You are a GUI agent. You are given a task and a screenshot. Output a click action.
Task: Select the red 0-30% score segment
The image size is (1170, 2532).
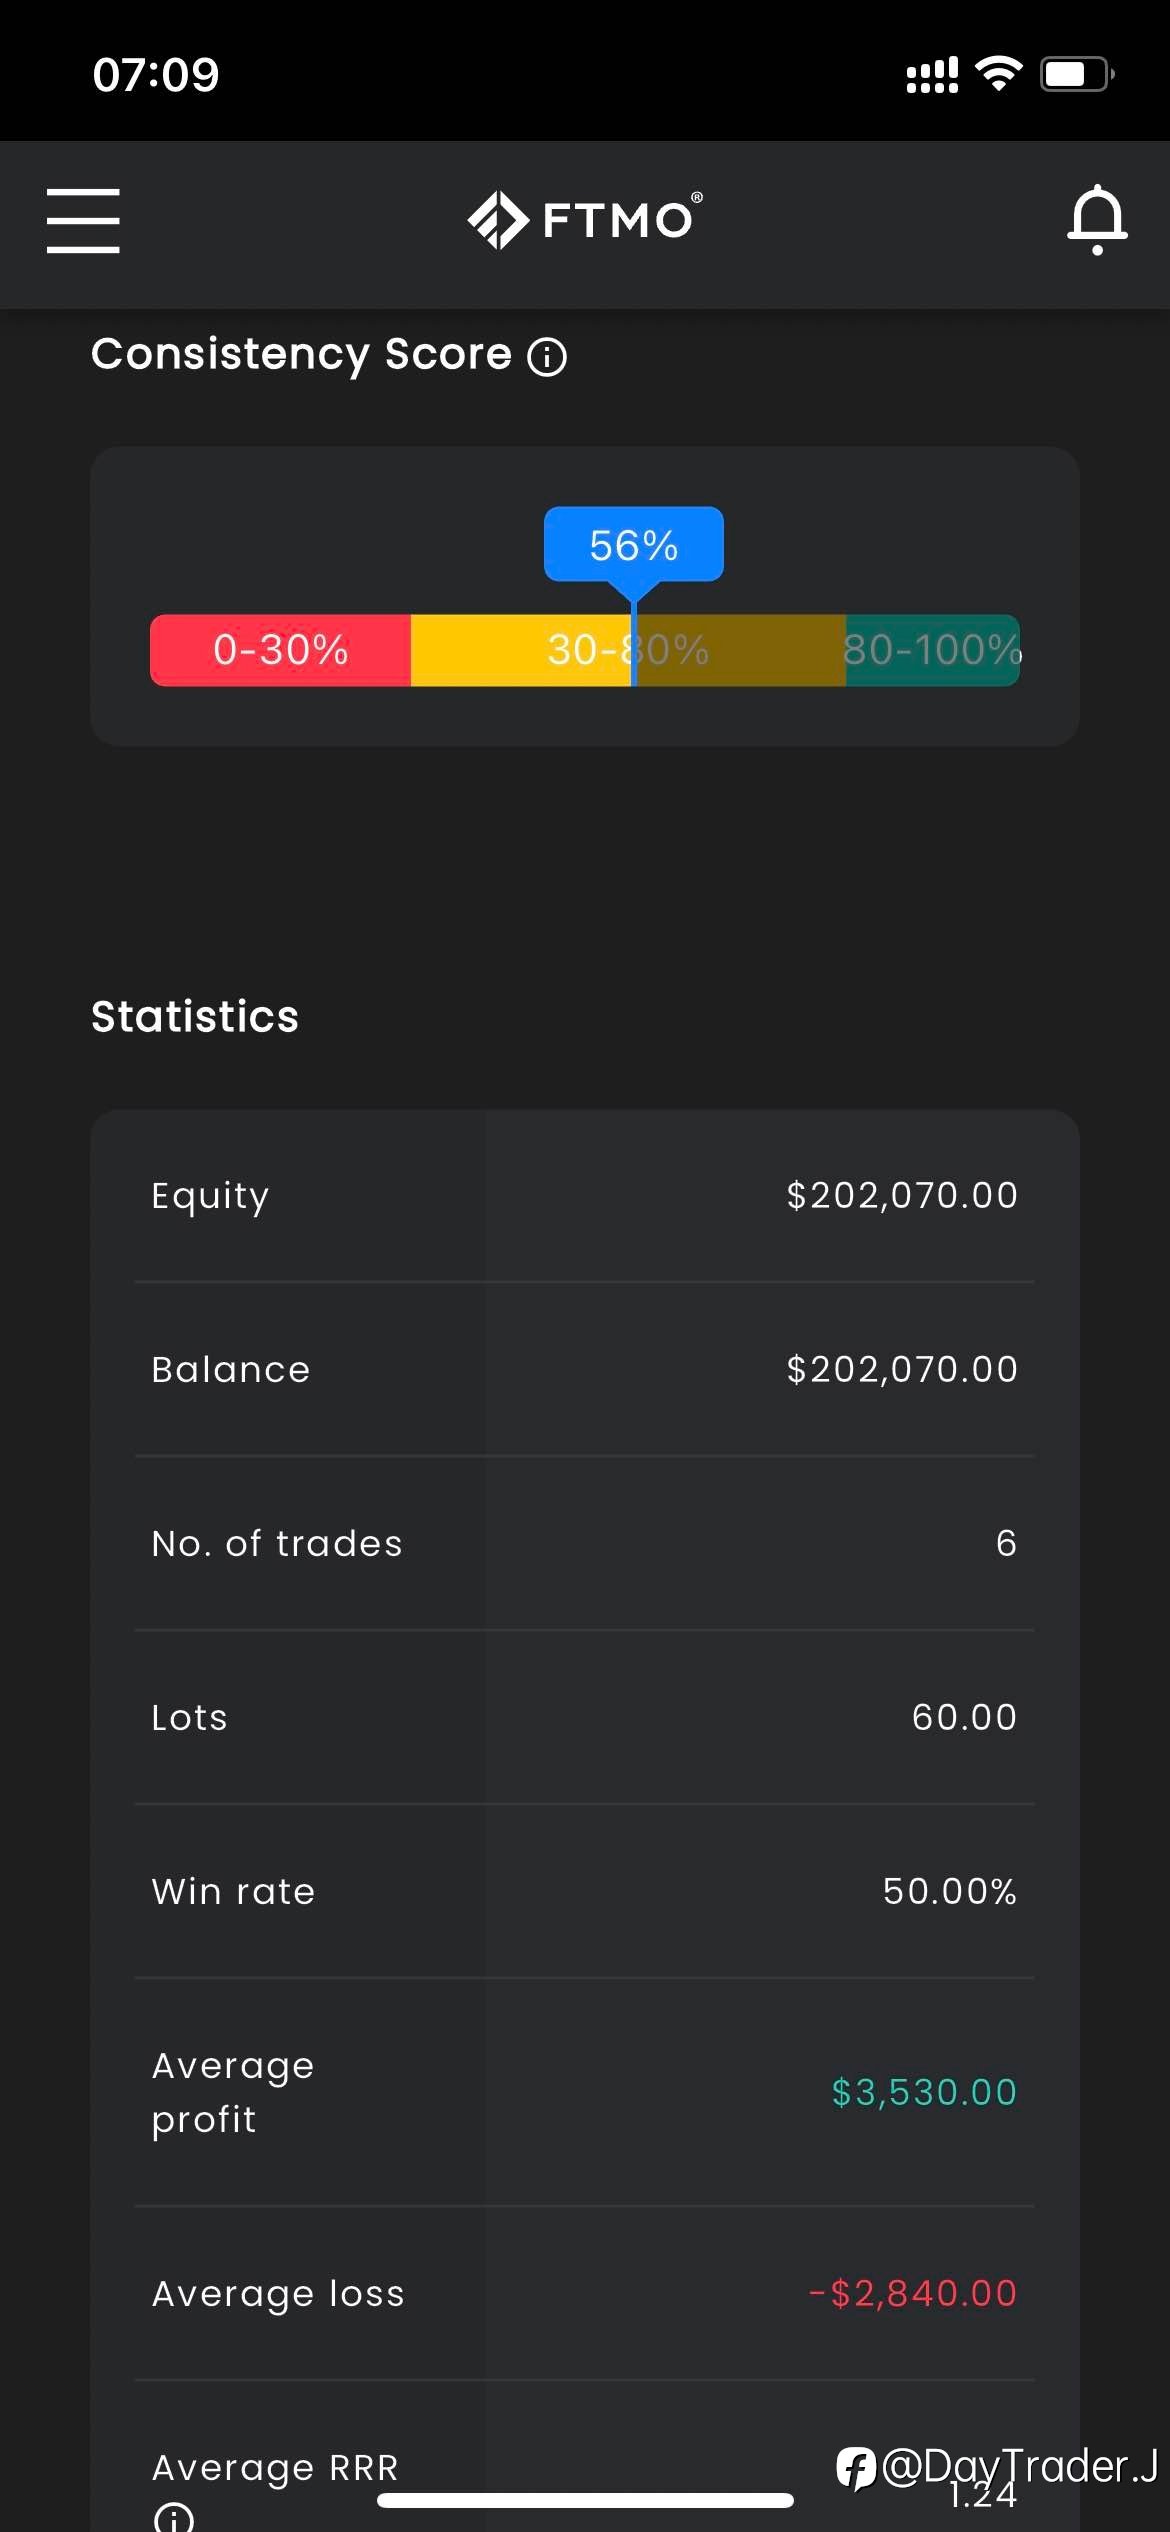pos(281,650)
